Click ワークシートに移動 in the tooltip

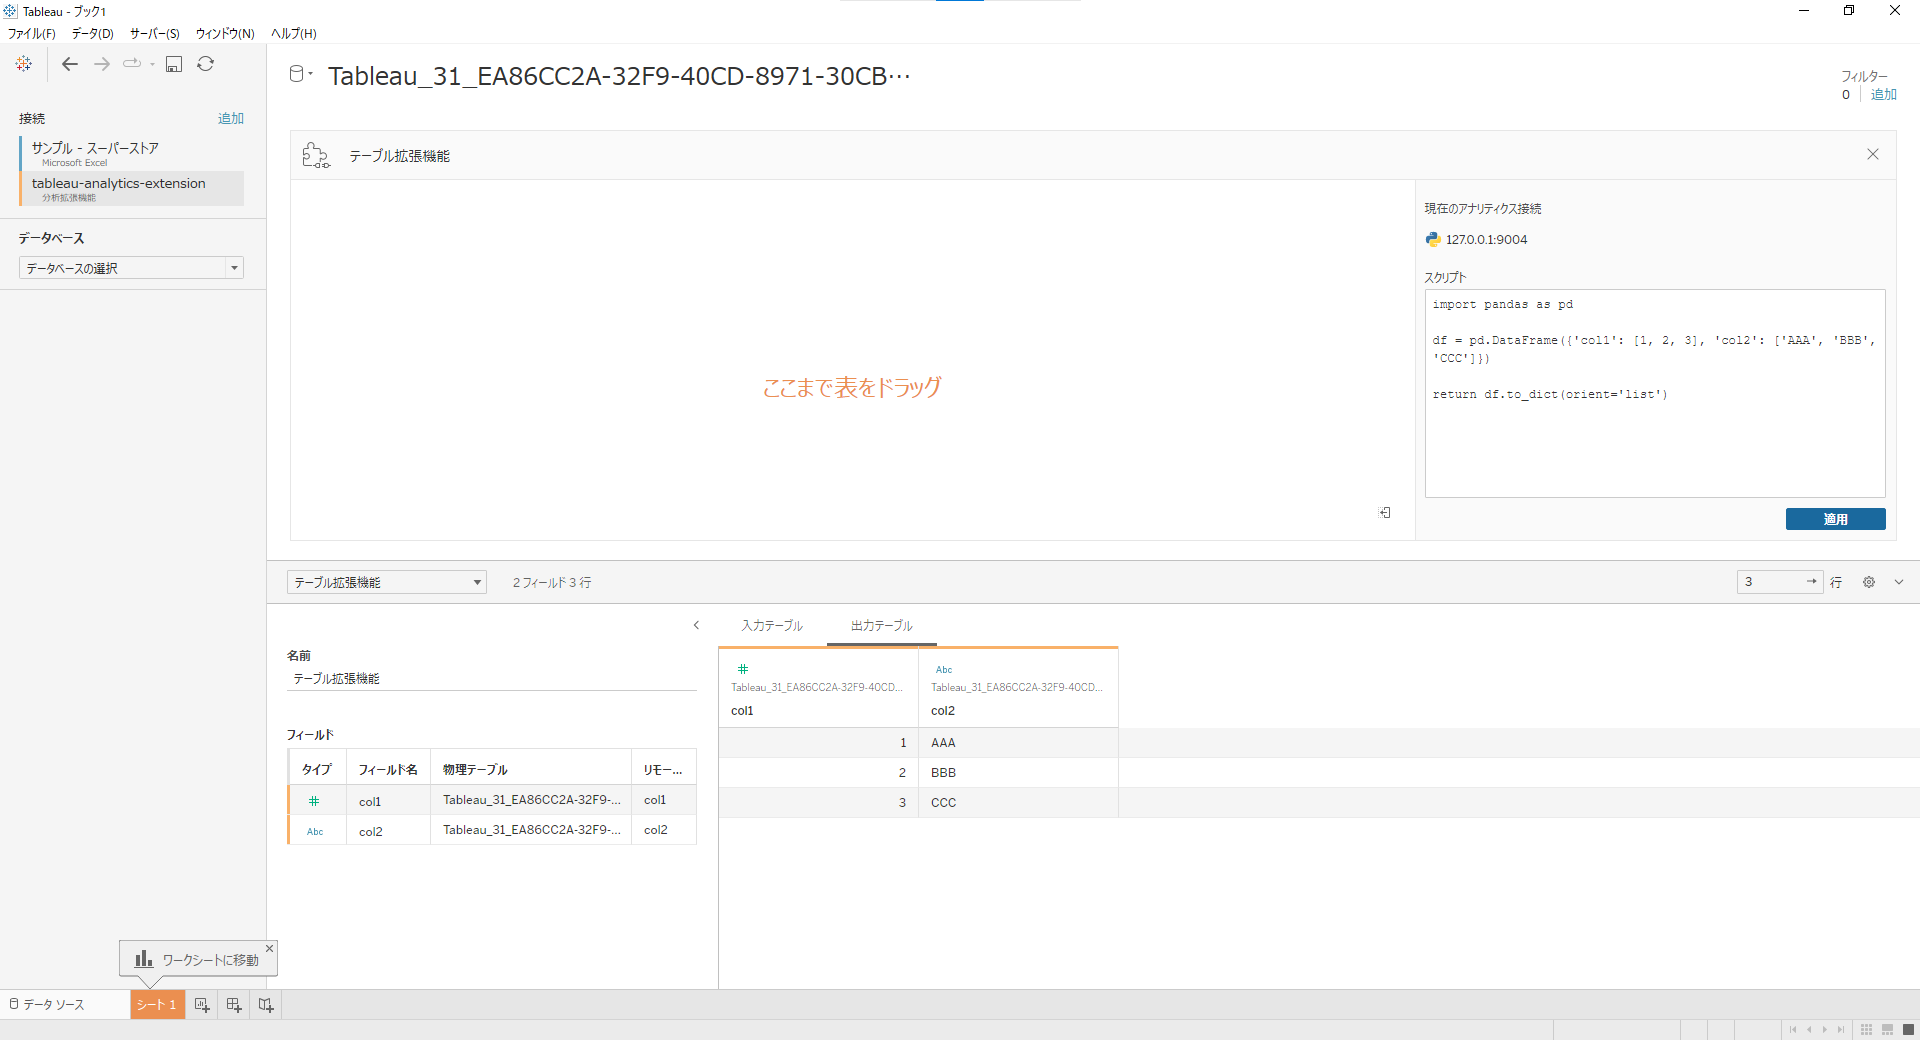pos(197,959)
